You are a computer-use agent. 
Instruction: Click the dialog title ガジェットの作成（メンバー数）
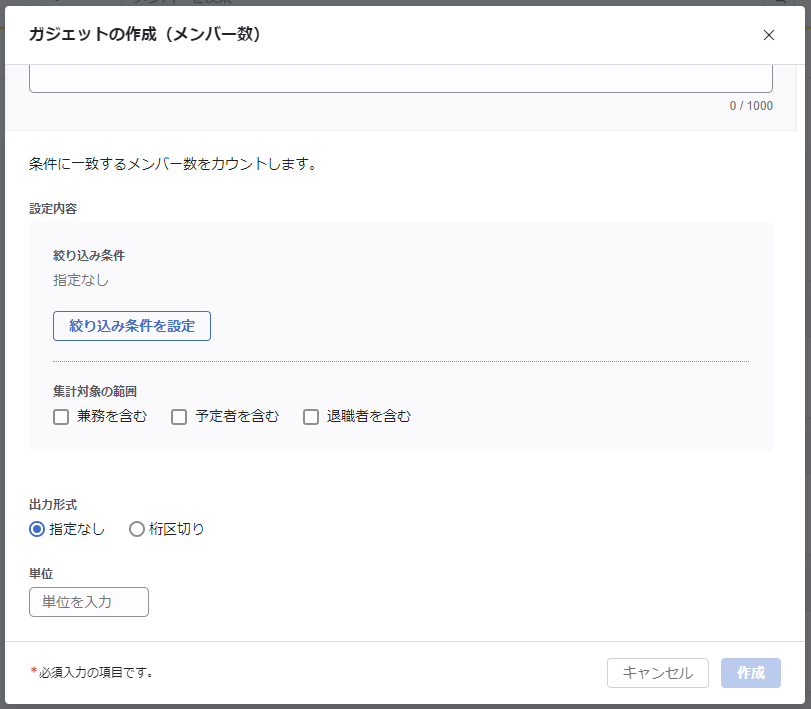145,35
